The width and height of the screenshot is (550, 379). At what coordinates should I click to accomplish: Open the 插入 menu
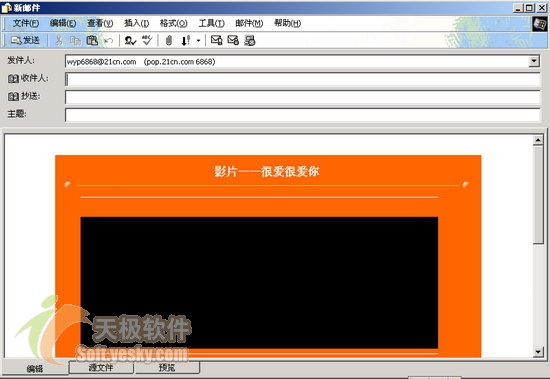pyautogui.click(x=136, y=23)
